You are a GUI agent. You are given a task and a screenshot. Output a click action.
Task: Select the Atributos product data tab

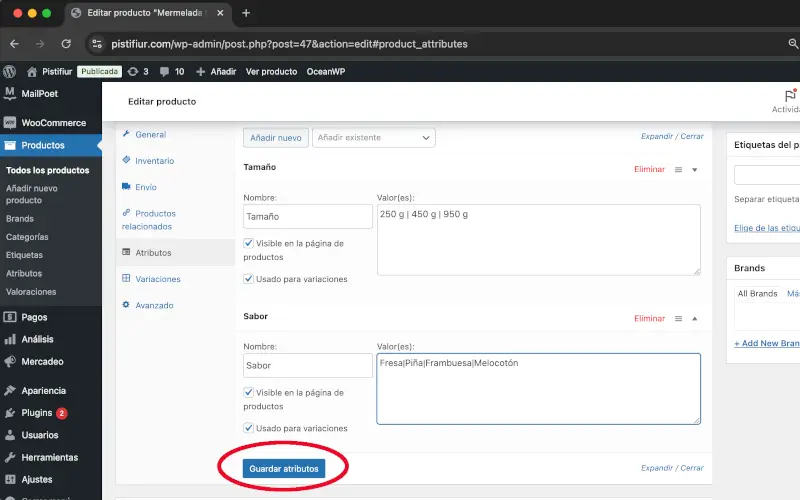(x=175, y=253)
